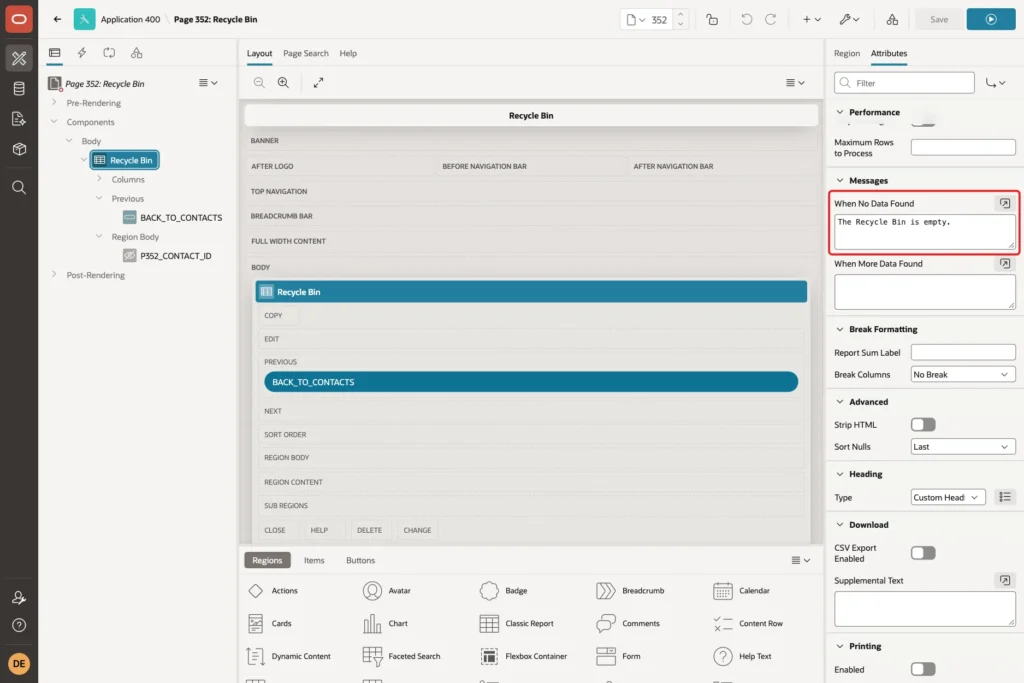Select the Layout tab

pyautogui.click(x=259, y=53)
